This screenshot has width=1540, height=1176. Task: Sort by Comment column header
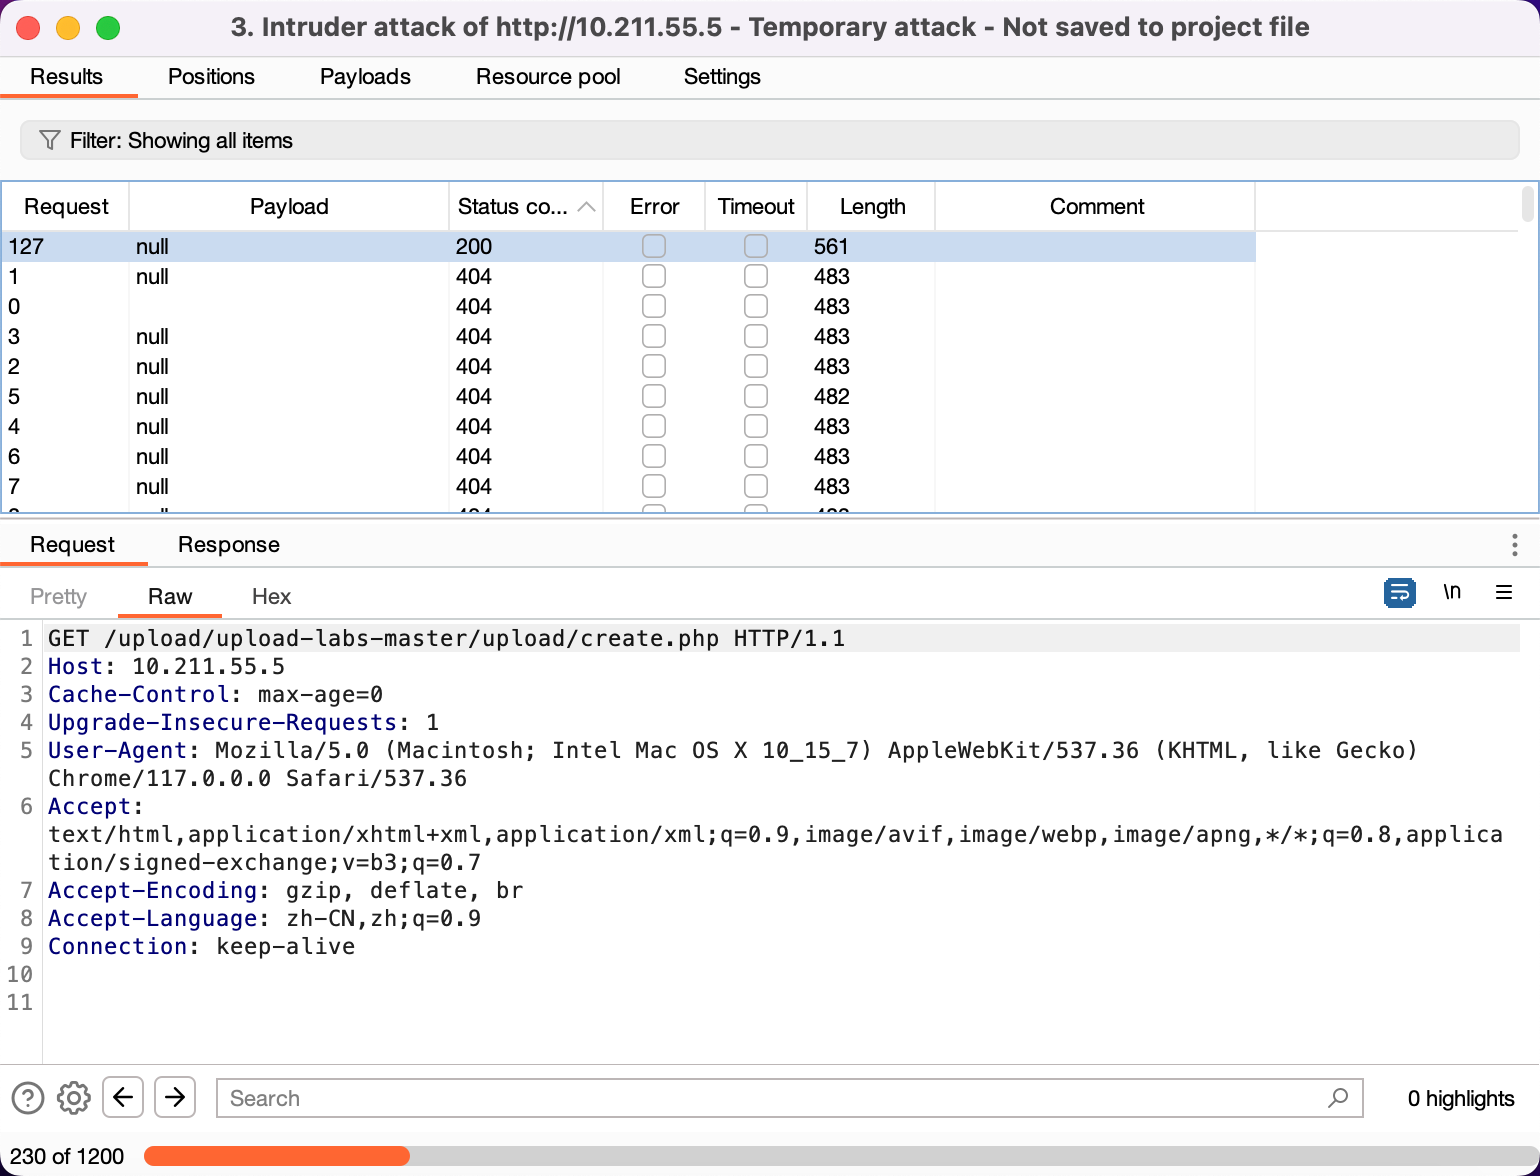point(1096,207)
